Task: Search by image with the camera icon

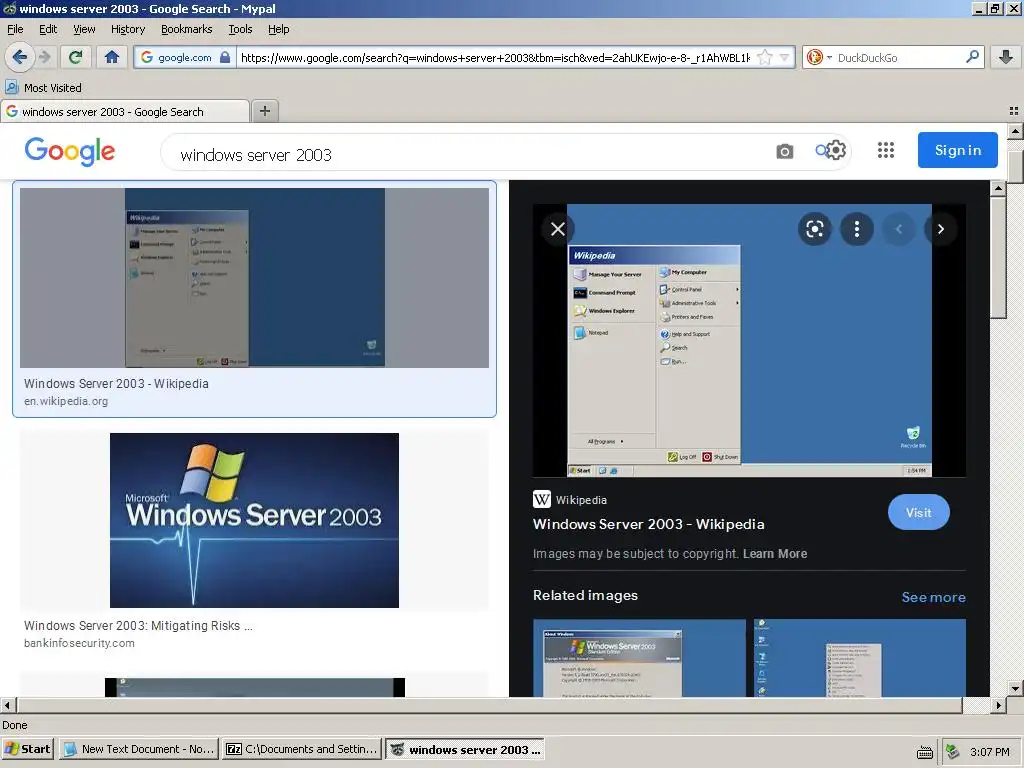Action: click(x=785, y=152)
